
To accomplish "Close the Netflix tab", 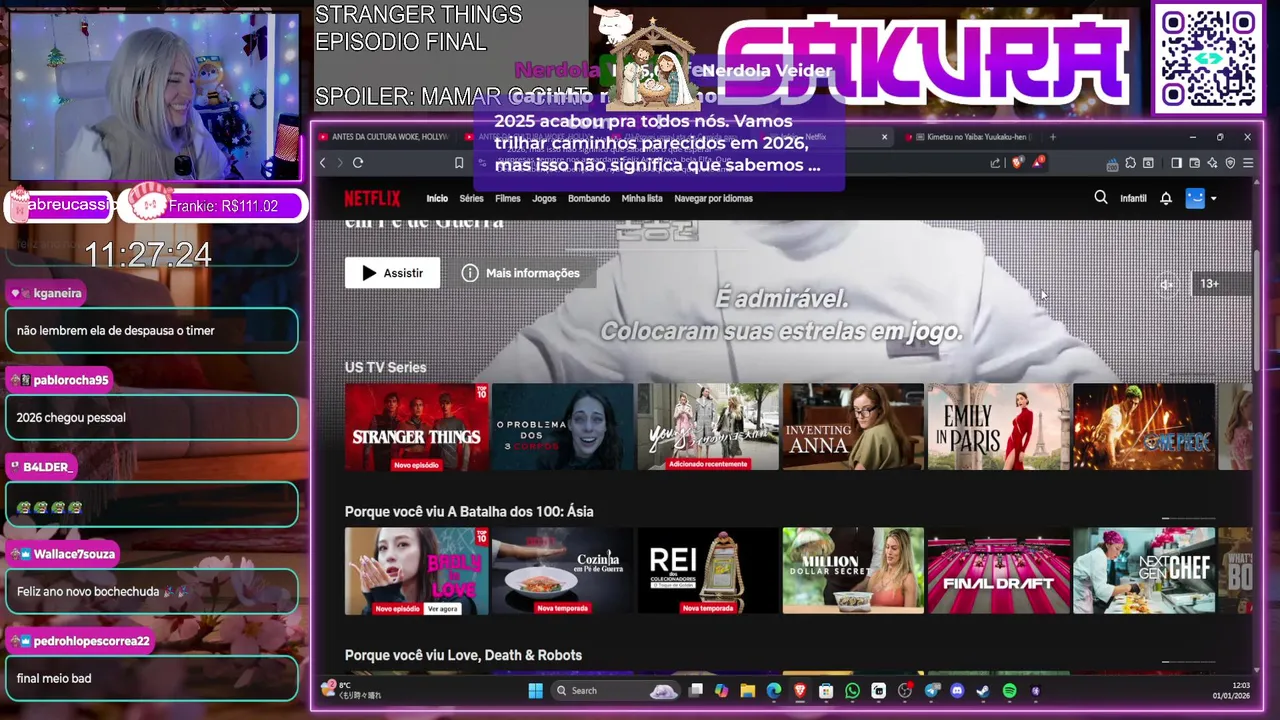I will [x=884, y=137].
